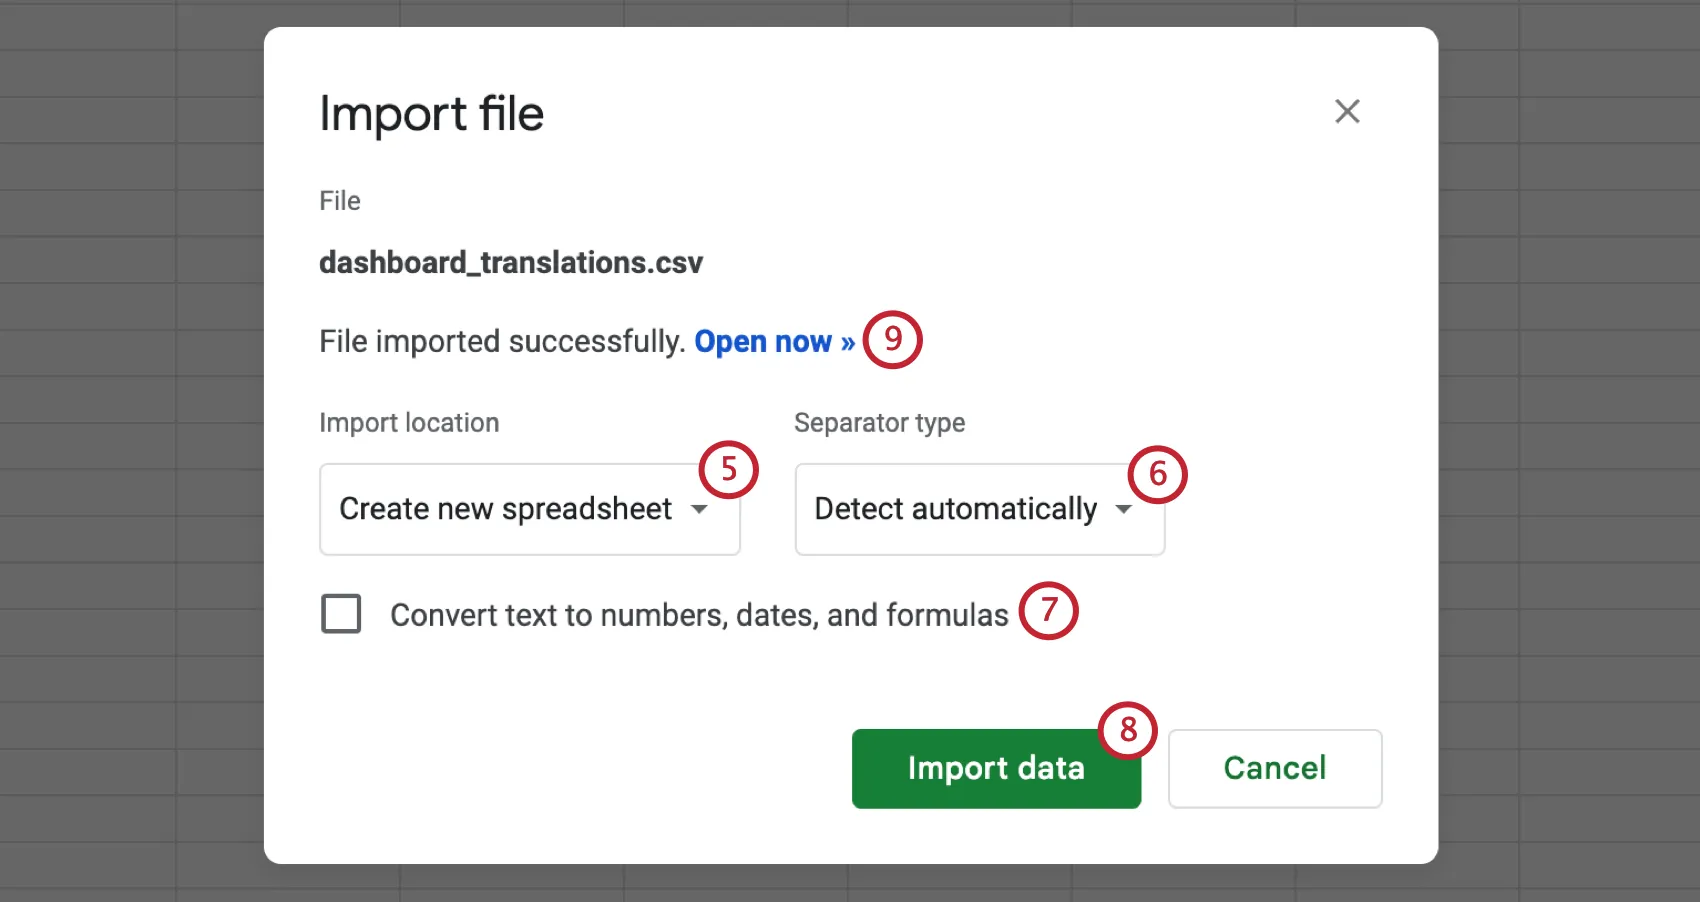The height and width of the screenshot is (902, 1700).
Task: Enable Convert text to numbers, dates, and formulas
Action: click(340, 614)
